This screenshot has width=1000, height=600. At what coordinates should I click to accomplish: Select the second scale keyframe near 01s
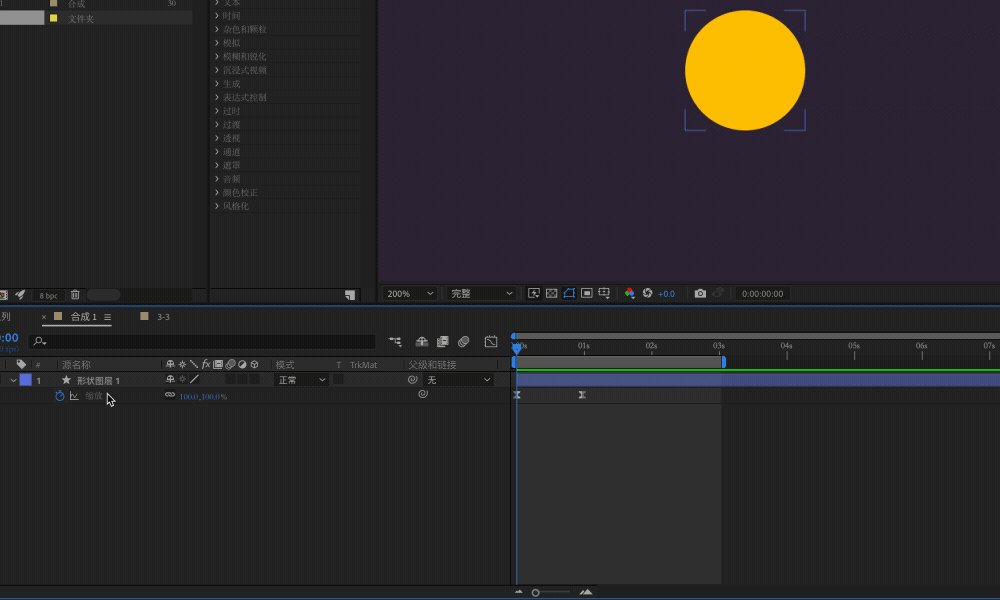582,395
